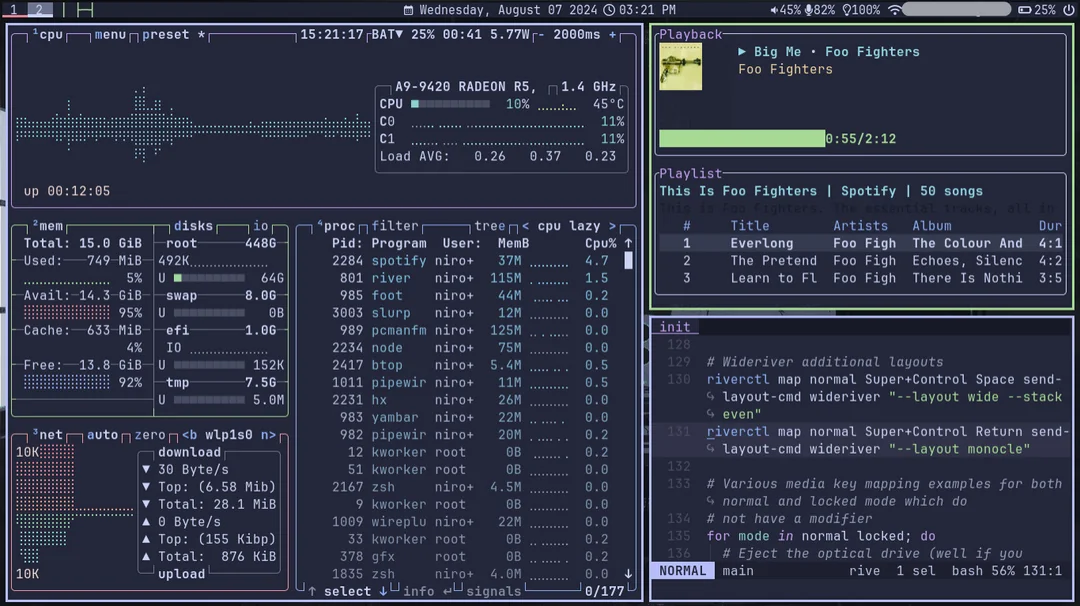Click the playback progress bar at 0:55

coord(742,139)
